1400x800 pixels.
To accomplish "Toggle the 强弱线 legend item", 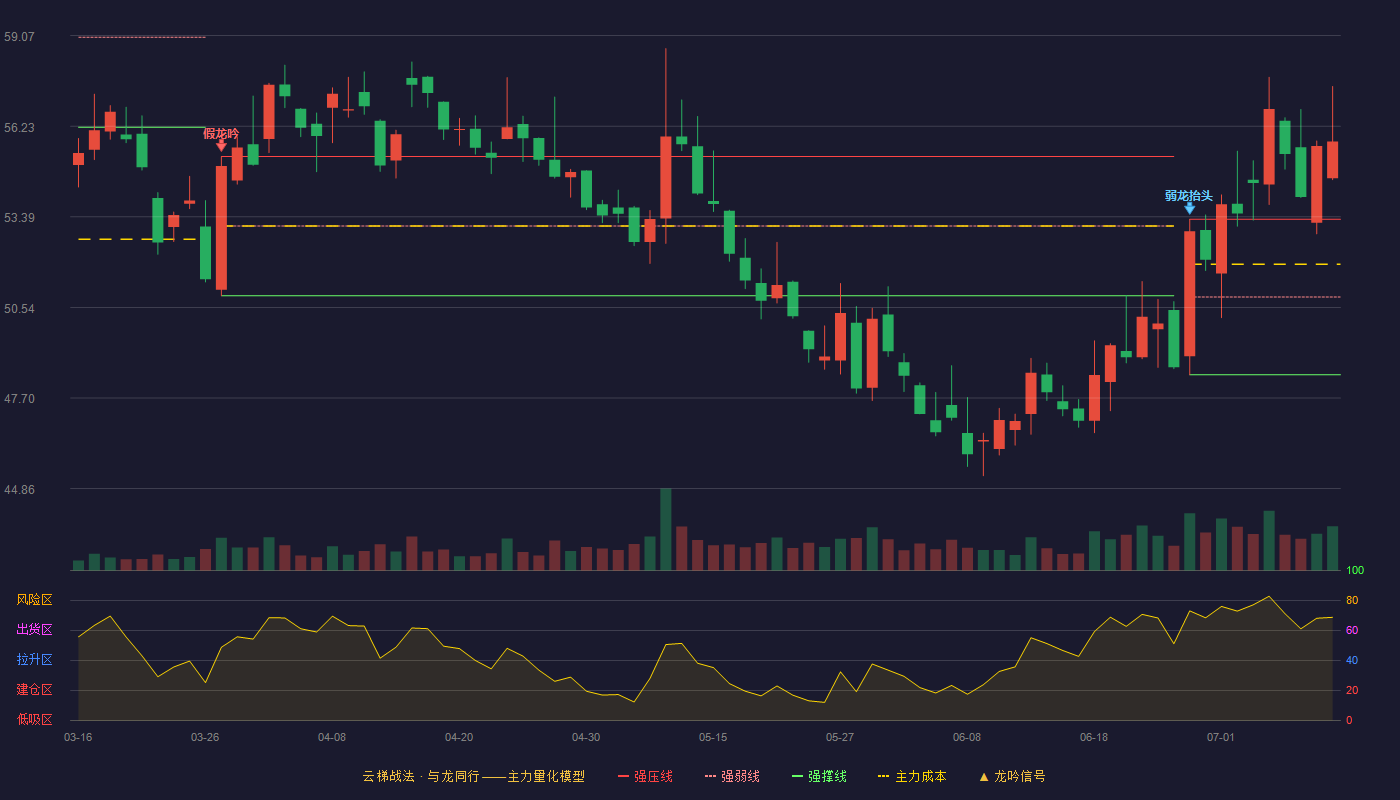I will (732, 776).
